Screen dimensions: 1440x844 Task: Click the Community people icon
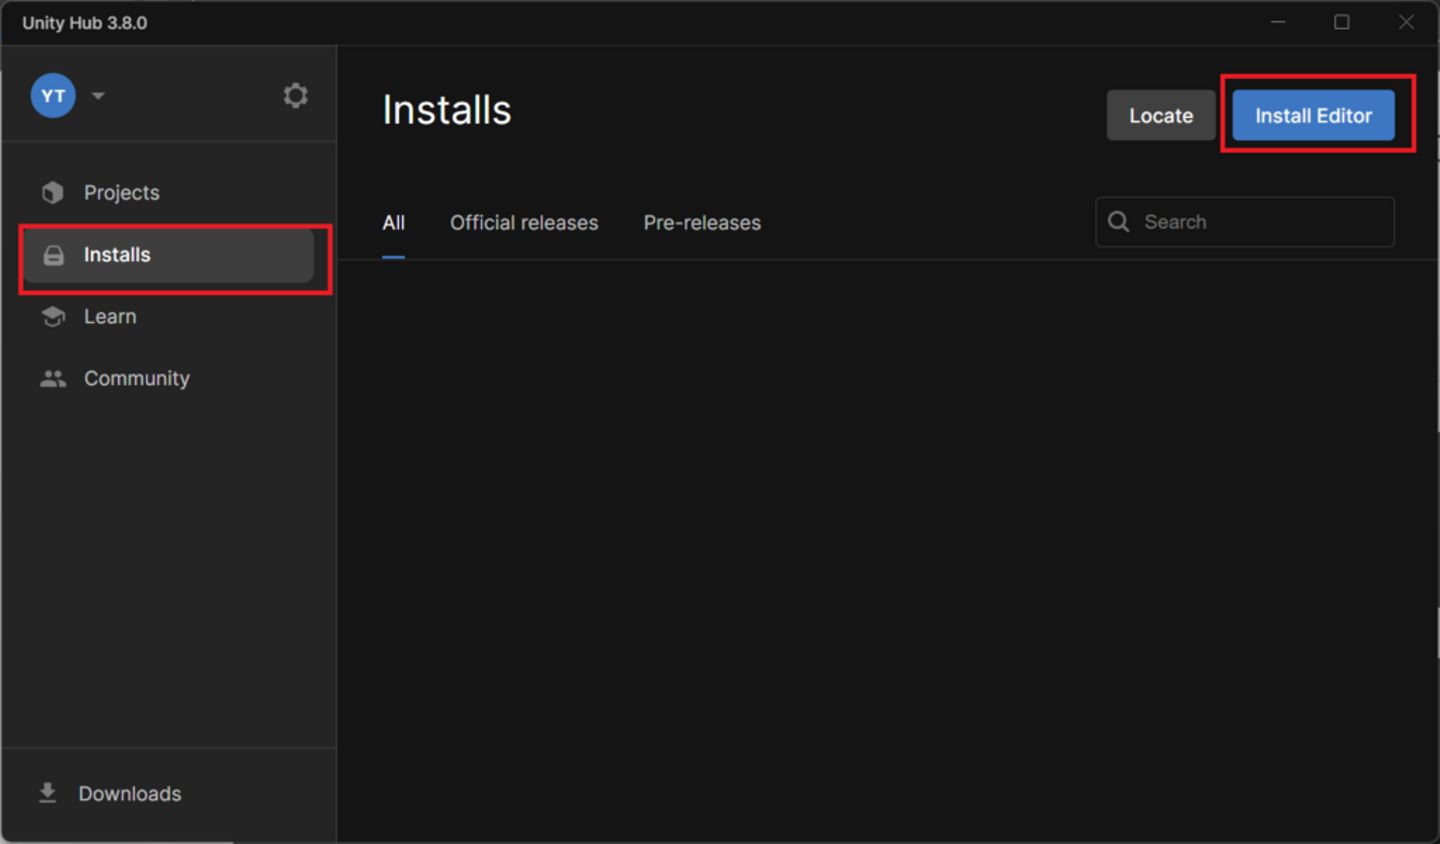(53, 379)
